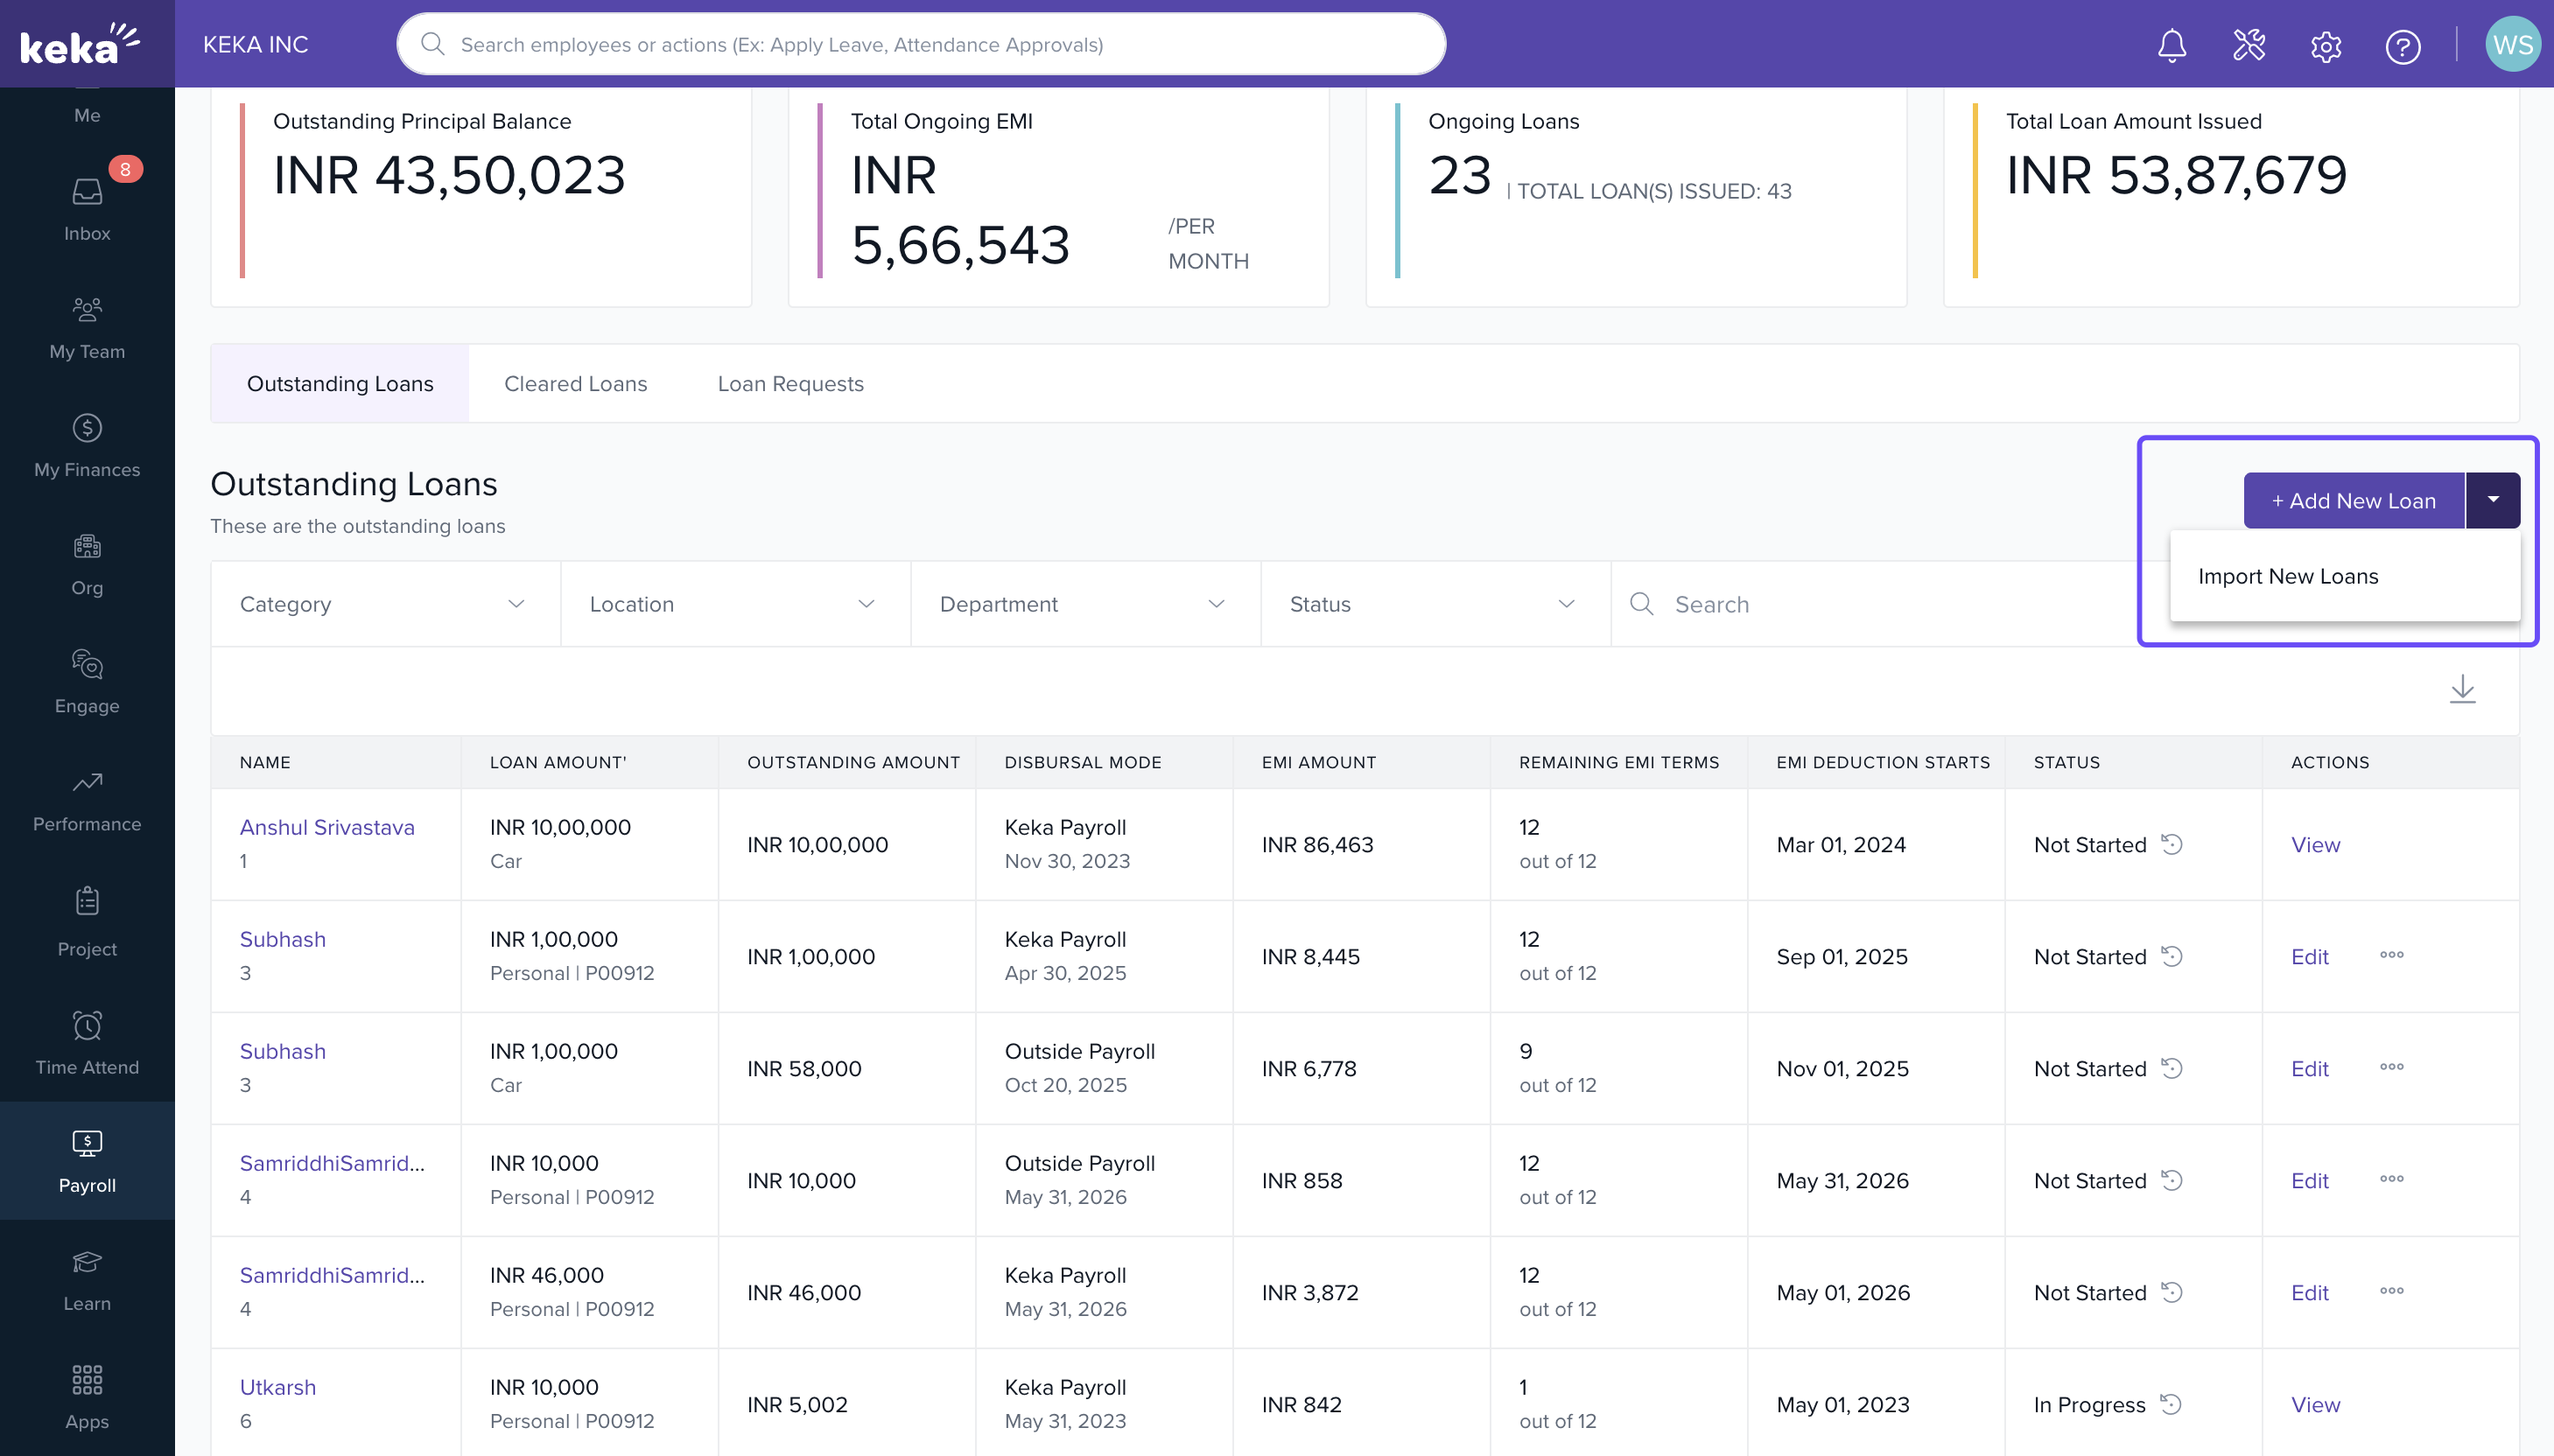Switch to the Loan Requests tab
The height and width of the screenshot is (1456, 2554).
(790, 384)
